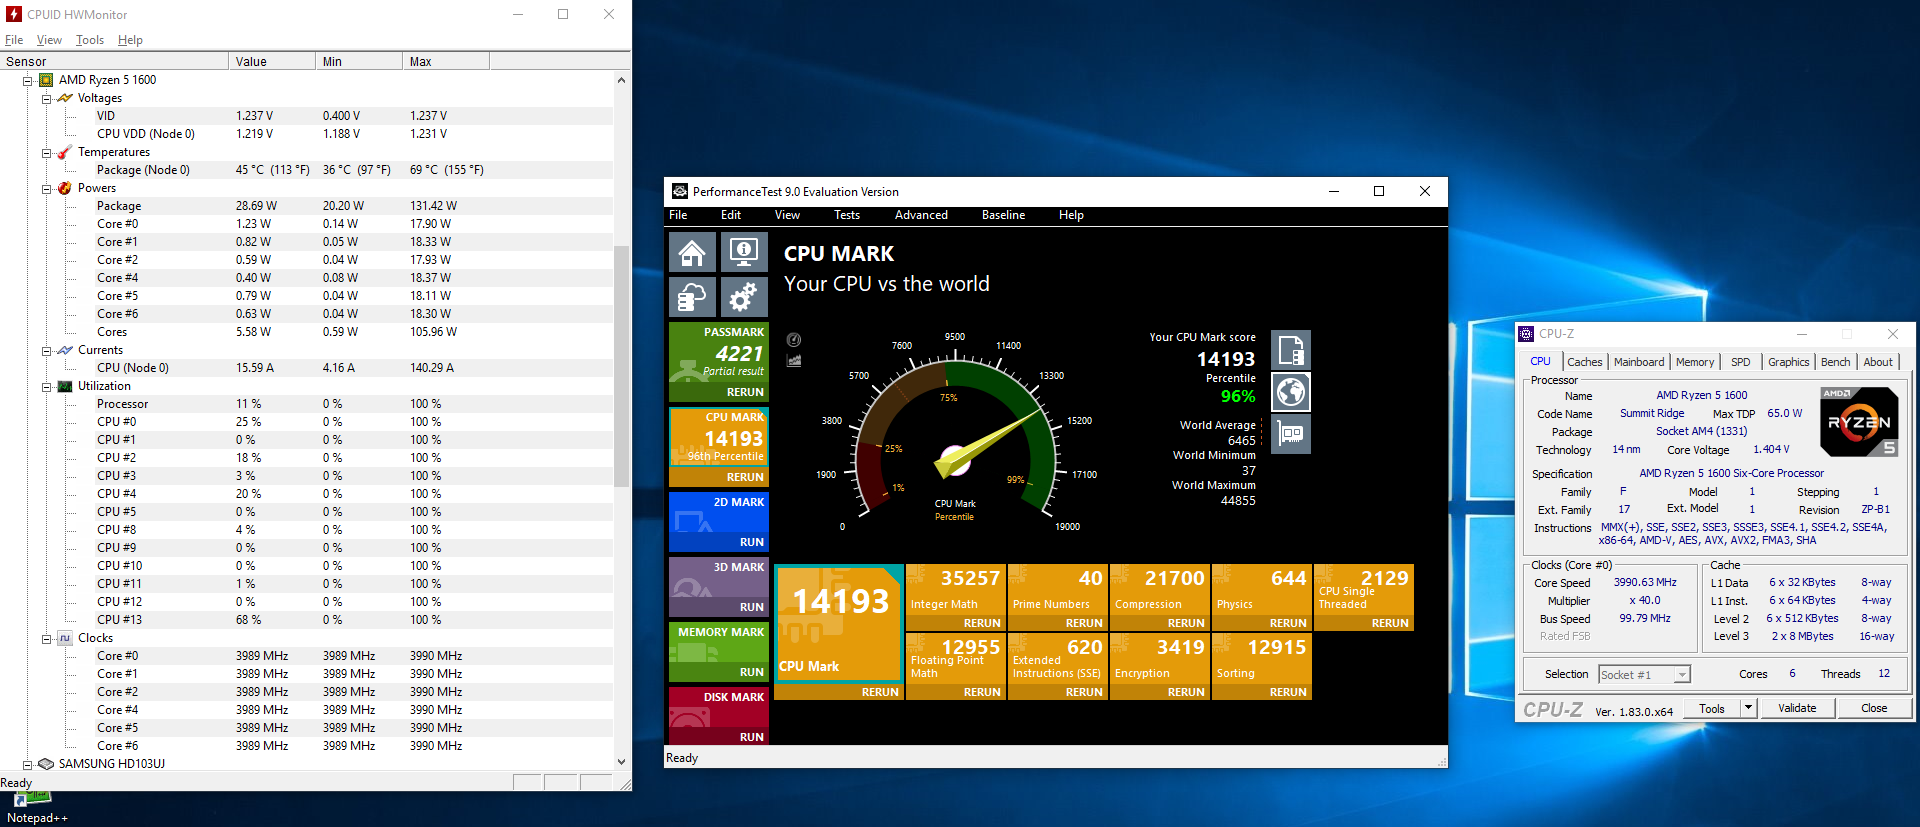Collapse the Voltages tree node
The height and width of the screenshot is (827, 1920).
[46, 99]
